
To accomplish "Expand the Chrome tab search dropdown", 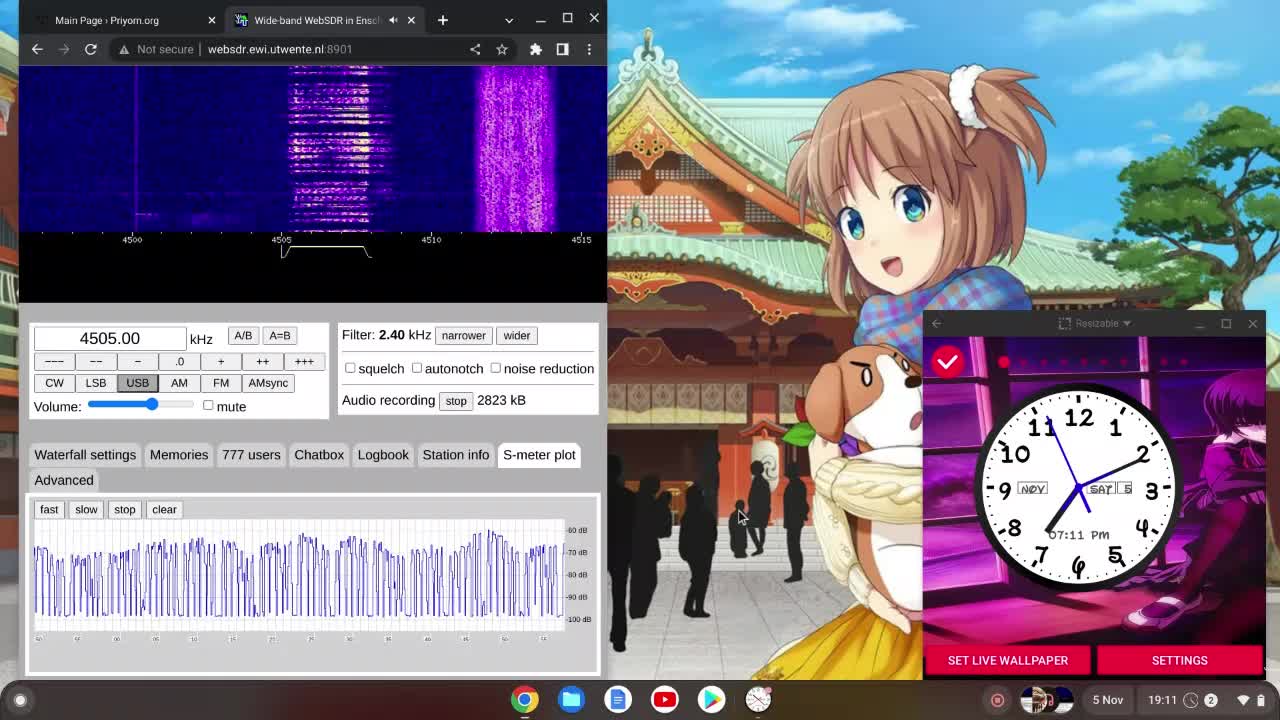I will (x=509, y=20).
